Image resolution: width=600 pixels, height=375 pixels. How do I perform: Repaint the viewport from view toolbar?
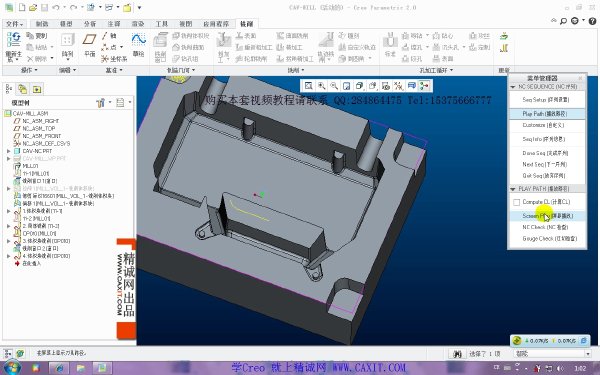click(x=347, y=86)
